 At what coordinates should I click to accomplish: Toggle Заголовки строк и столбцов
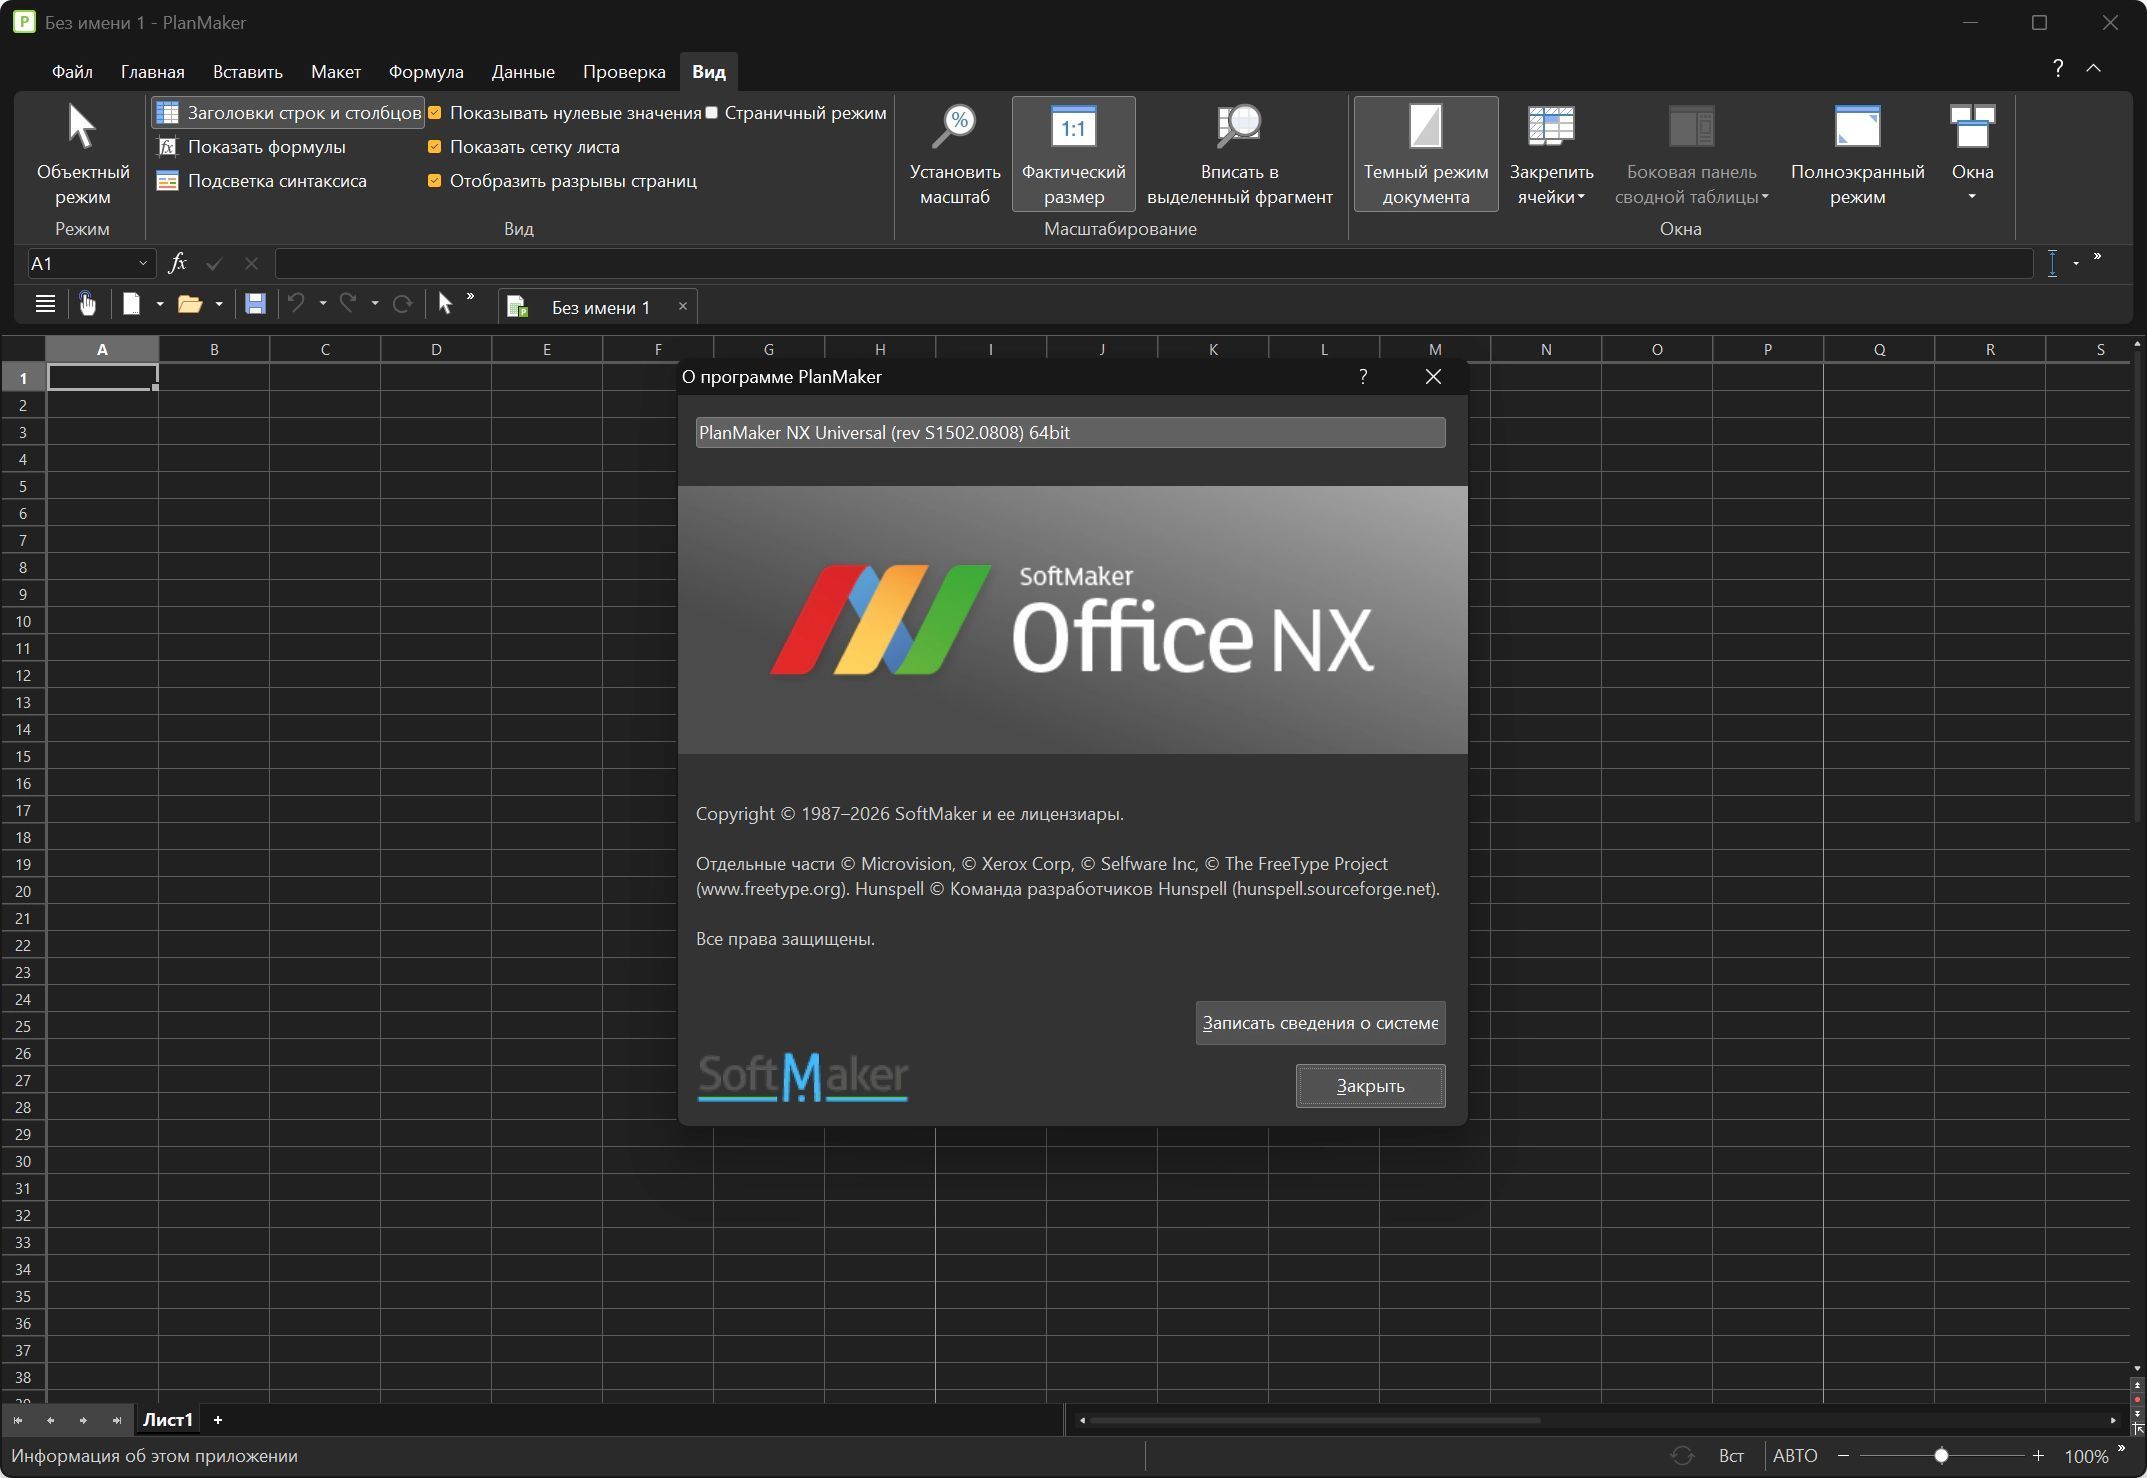click(289, 113)
